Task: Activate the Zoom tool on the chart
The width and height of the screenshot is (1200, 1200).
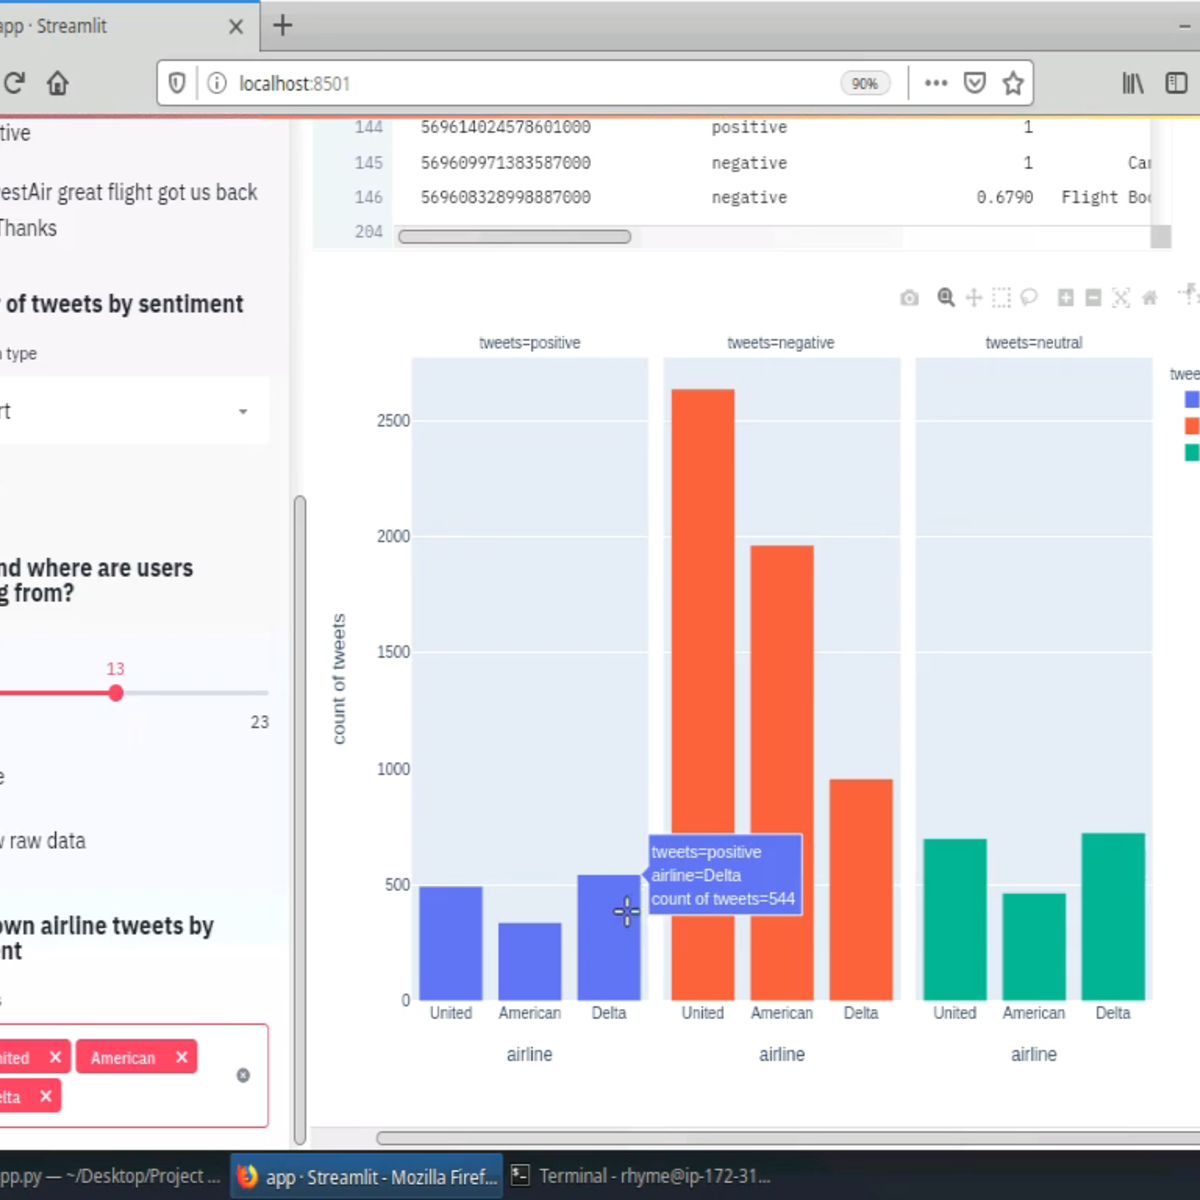Action: pyautogui.click(x=945, y=297)
